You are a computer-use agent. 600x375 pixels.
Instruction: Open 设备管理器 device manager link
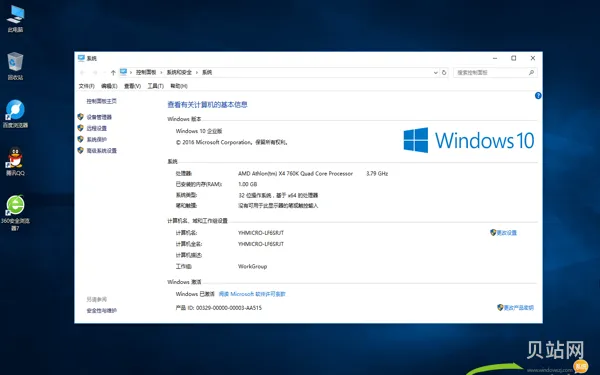(x=99, y=117)
